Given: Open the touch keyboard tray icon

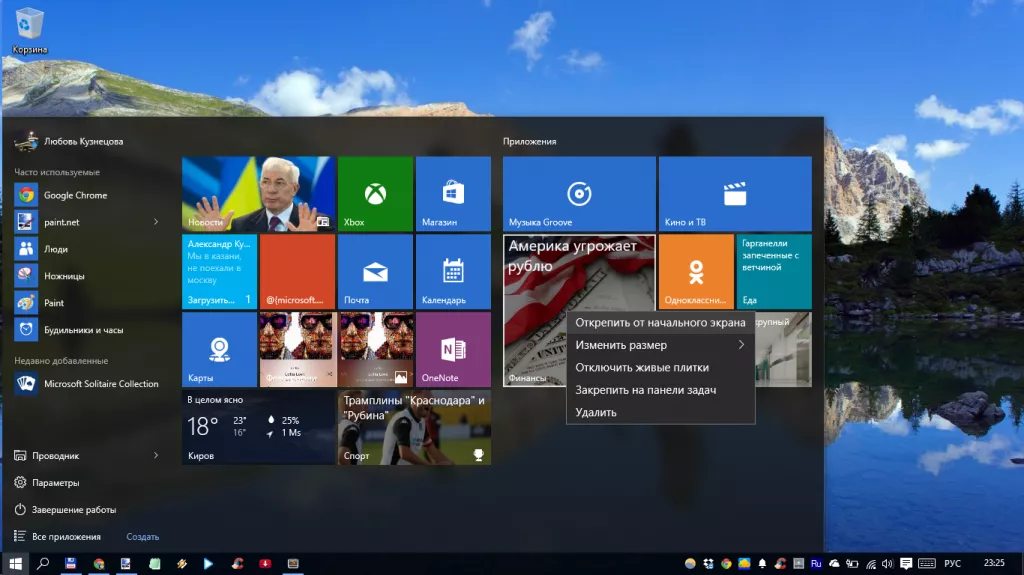Looking at the screenshot, I should click(927, 563).
